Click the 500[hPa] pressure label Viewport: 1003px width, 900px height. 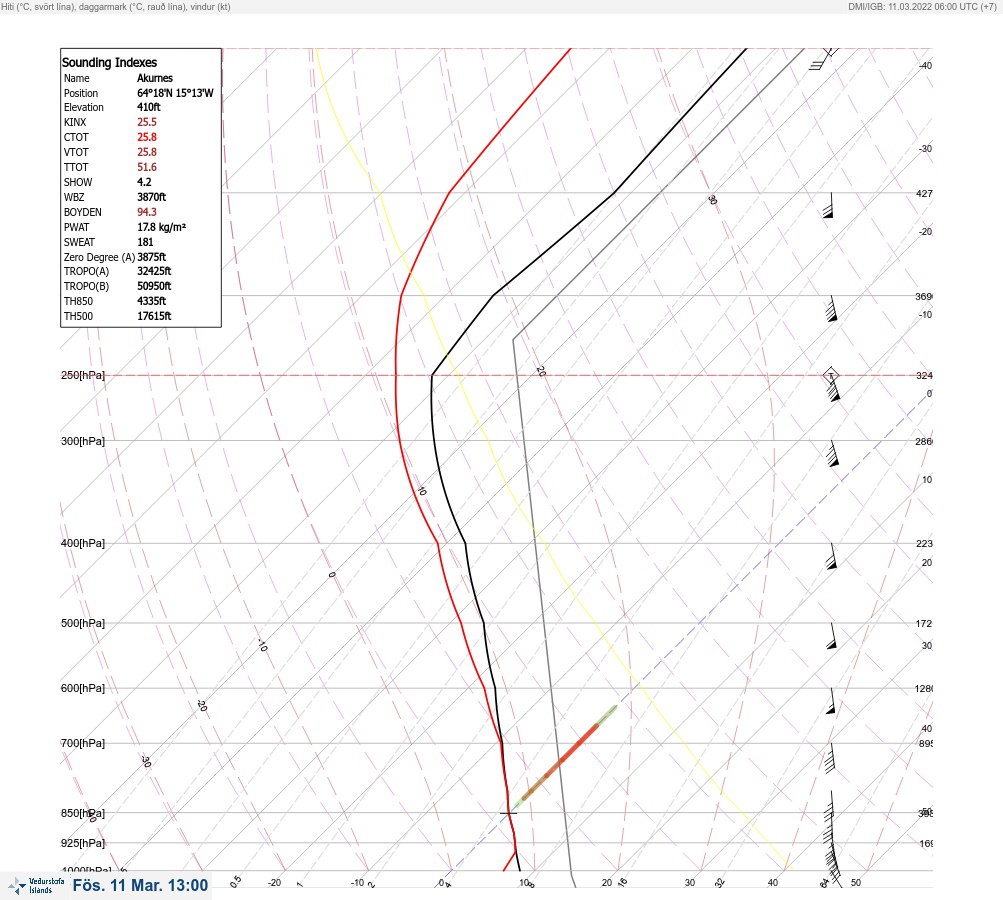tap(83, 623)
